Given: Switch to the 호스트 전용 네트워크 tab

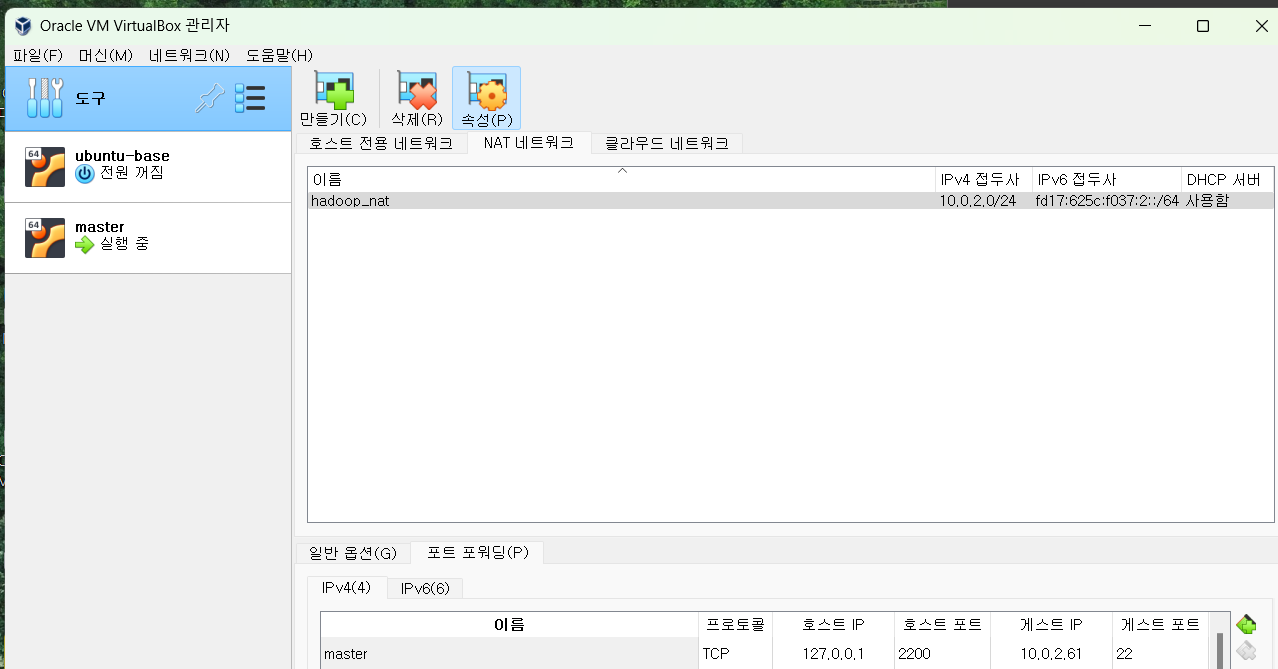Looking at the screenshot, I should pyautogui.click(x=381, y=143).
